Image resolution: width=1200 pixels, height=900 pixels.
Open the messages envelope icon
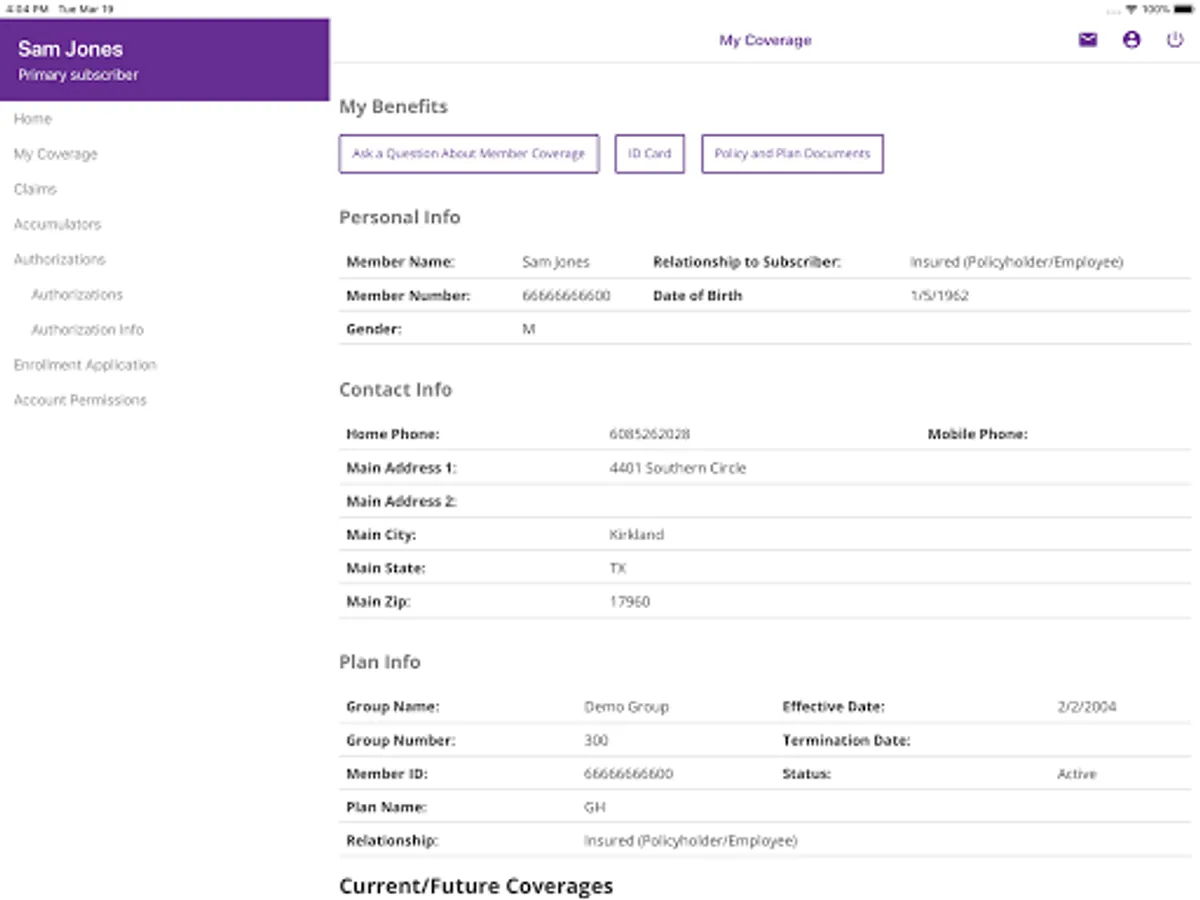coord(1088,40)
